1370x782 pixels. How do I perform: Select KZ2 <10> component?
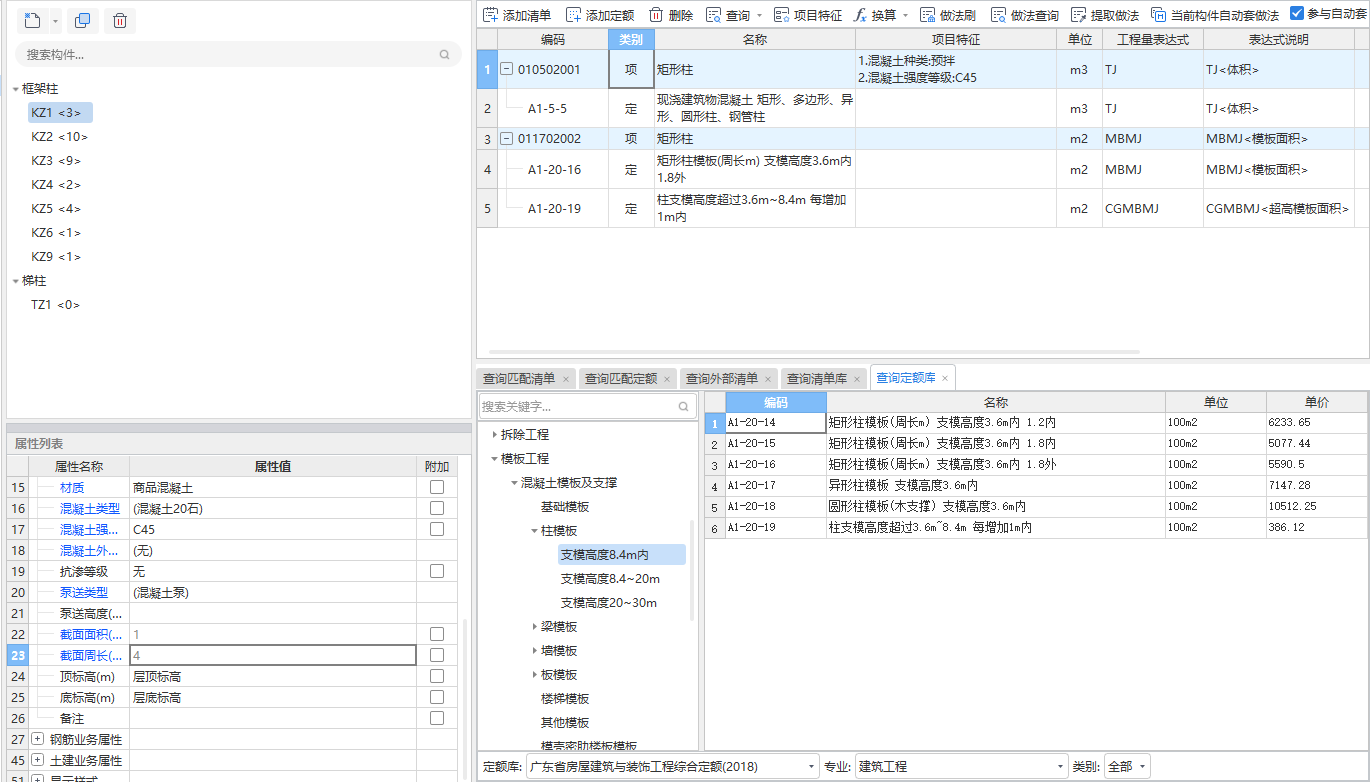point(59,137)
